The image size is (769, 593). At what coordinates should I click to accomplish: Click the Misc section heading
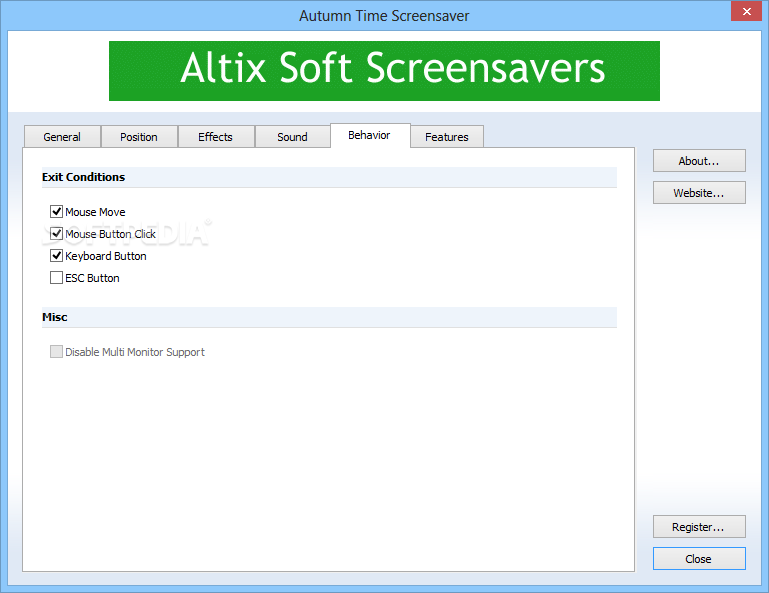coord(54,317)
